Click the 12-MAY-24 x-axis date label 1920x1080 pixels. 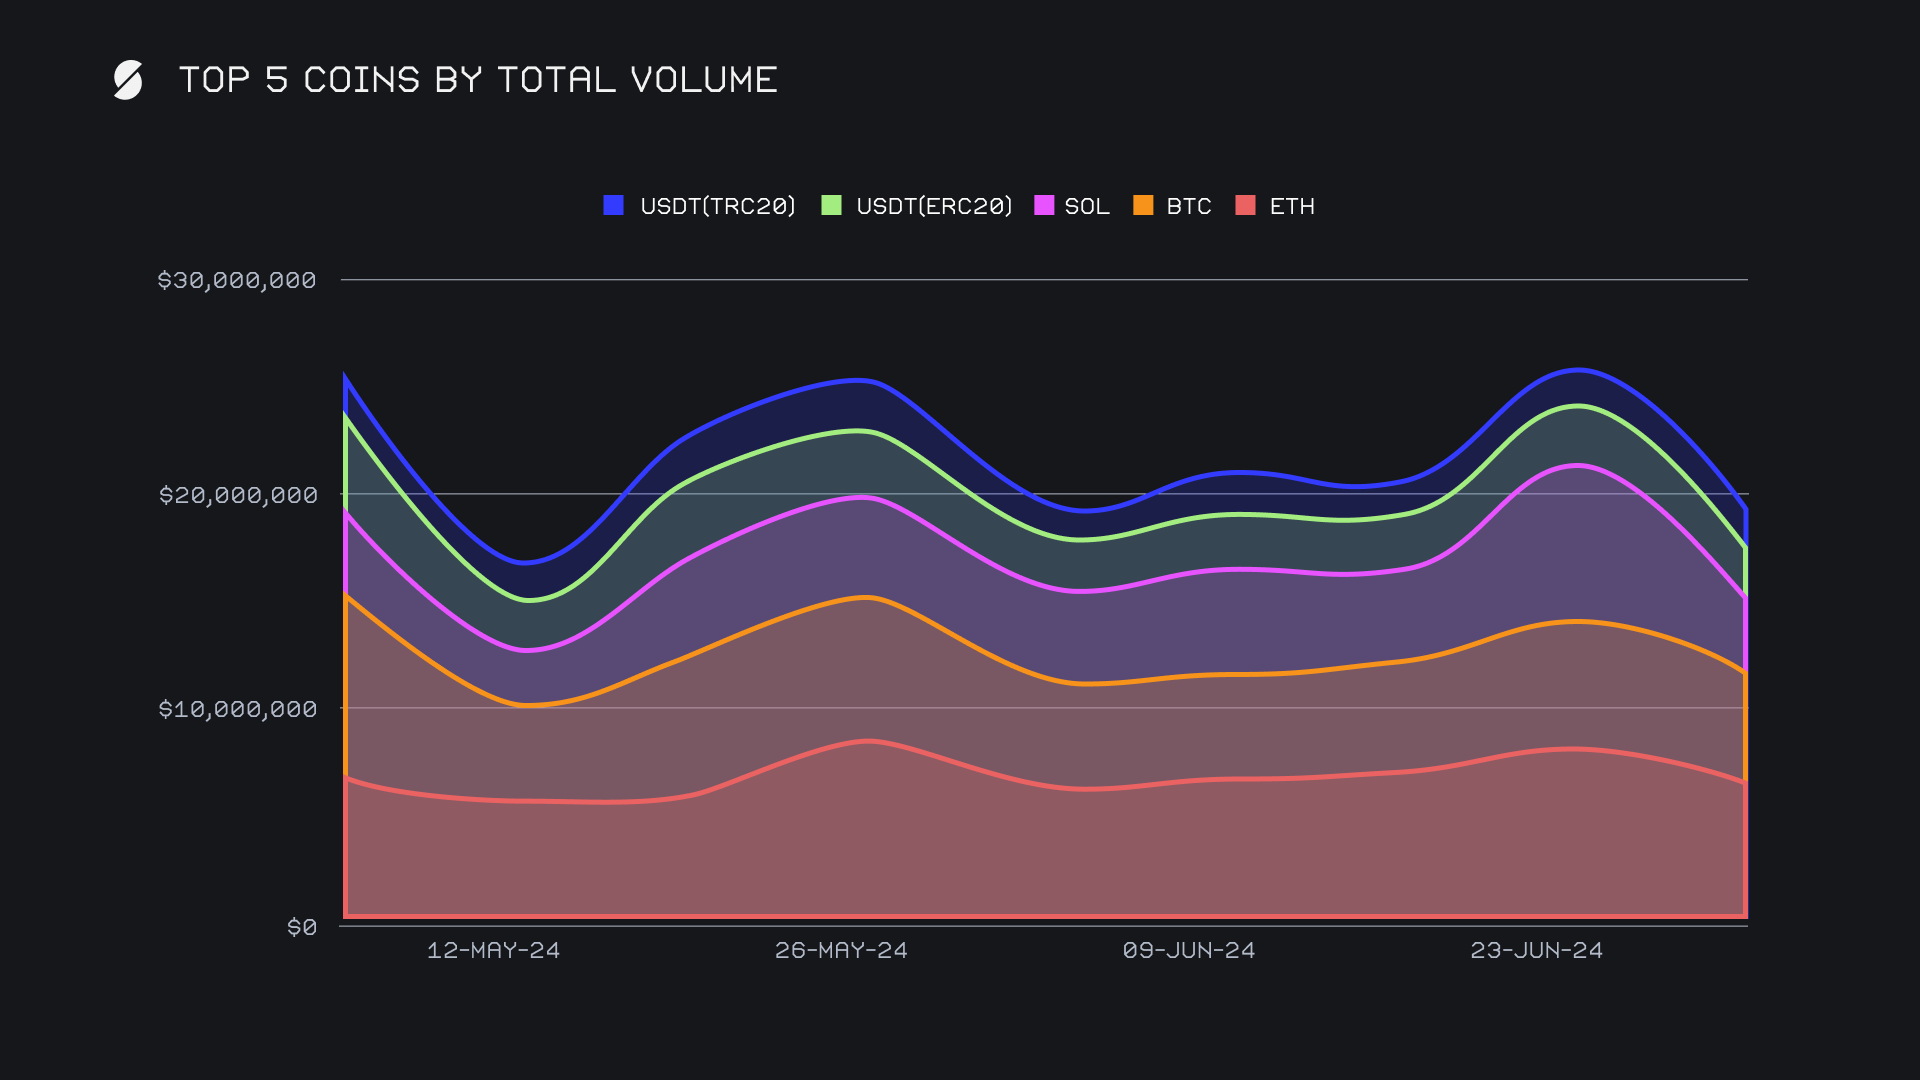pos(493,950)
